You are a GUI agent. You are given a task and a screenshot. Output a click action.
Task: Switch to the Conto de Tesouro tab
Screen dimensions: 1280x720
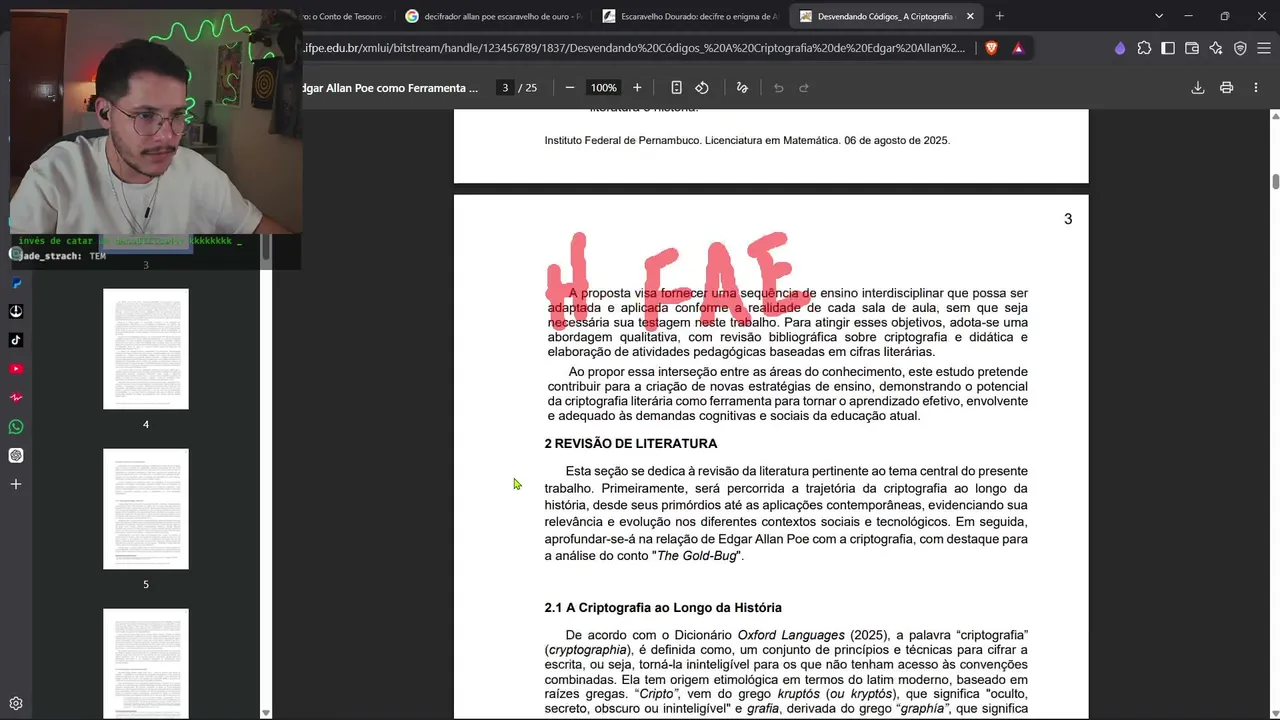pos(345,16)
